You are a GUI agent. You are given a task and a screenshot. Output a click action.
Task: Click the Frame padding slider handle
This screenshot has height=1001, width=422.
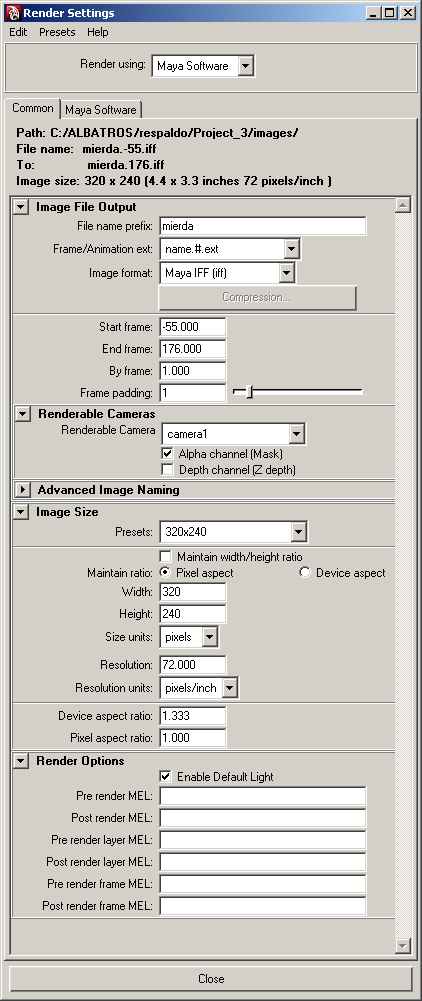click(x=249, y=392)
